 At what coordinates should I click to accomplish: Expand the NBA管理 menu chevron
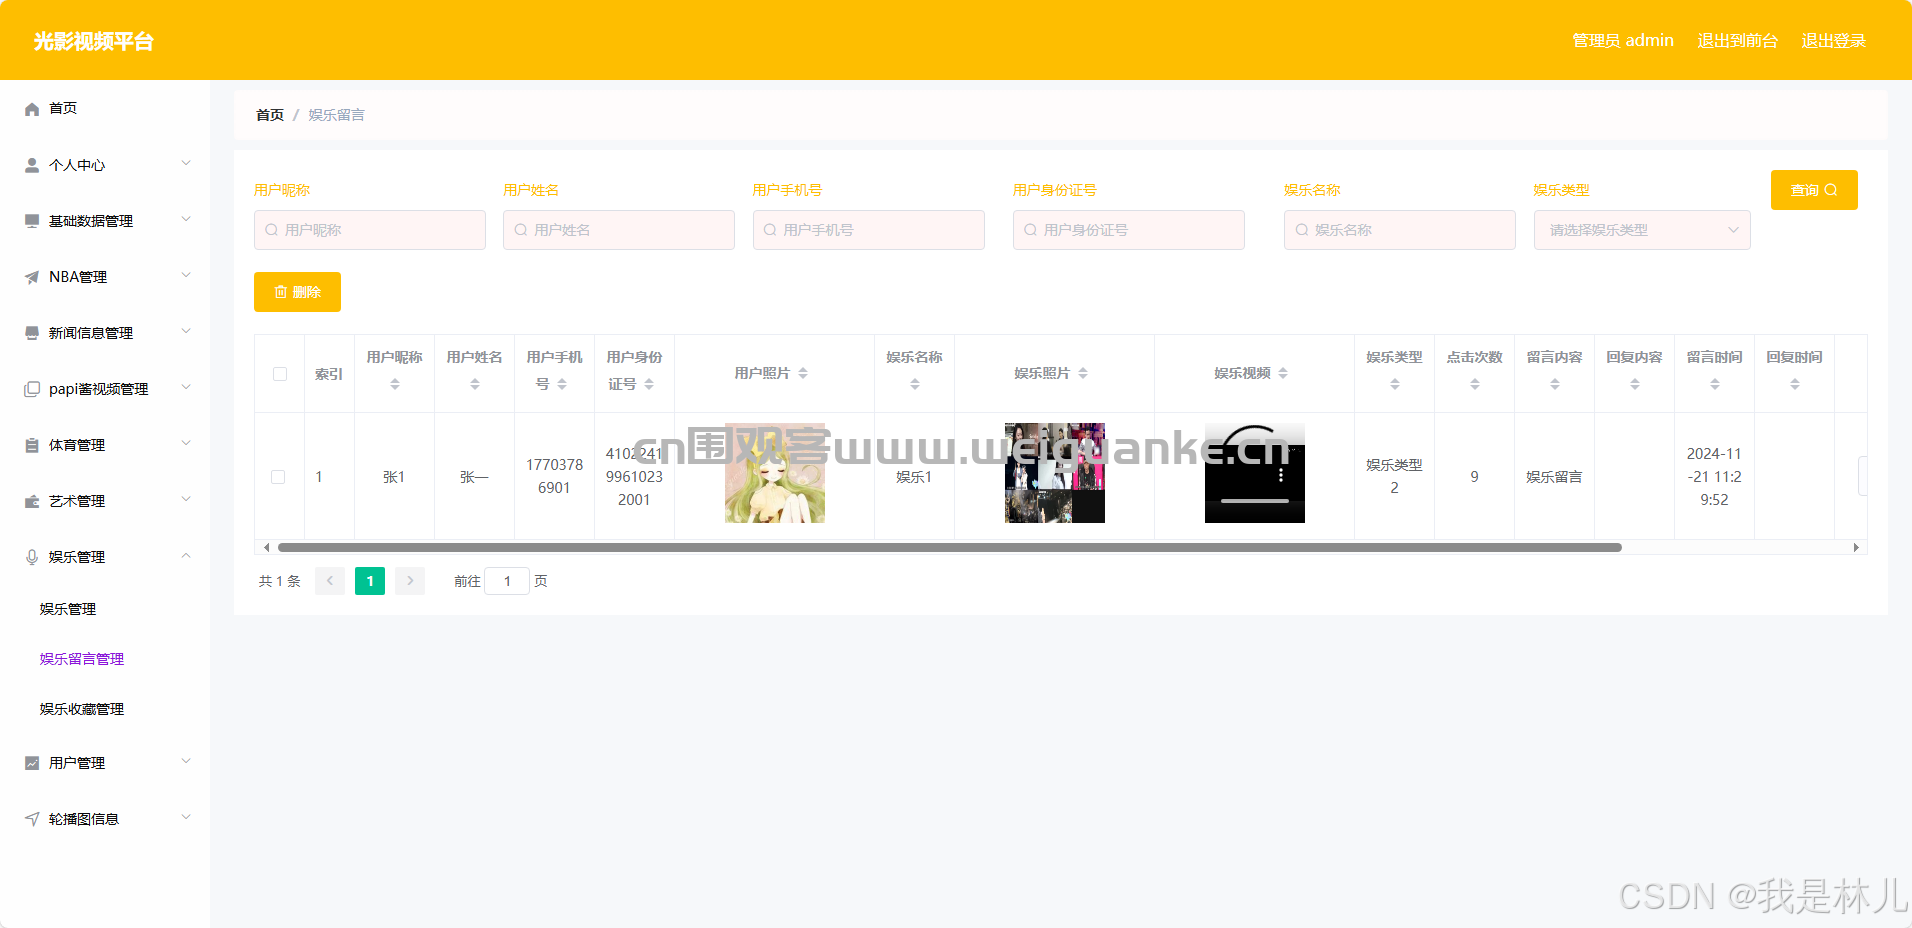(186, 275)
